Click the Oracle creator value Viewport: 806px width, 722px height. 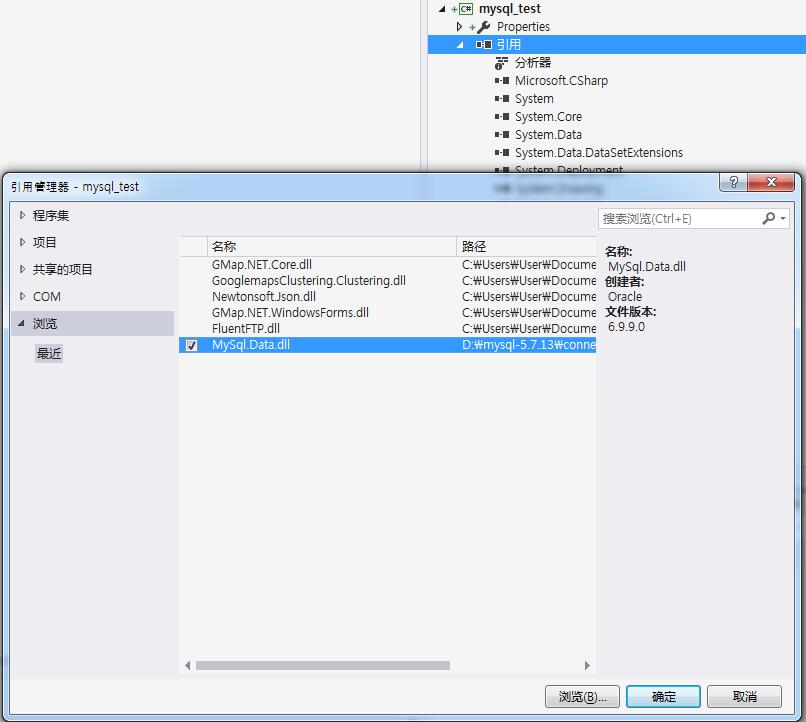[625, 297]
